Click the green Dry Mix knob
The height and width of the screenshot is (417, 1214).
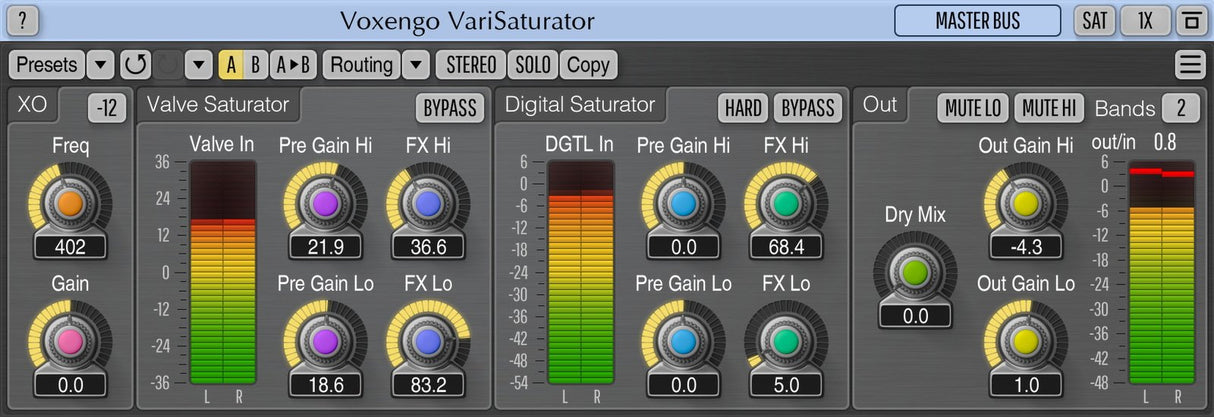pos(914,272)
